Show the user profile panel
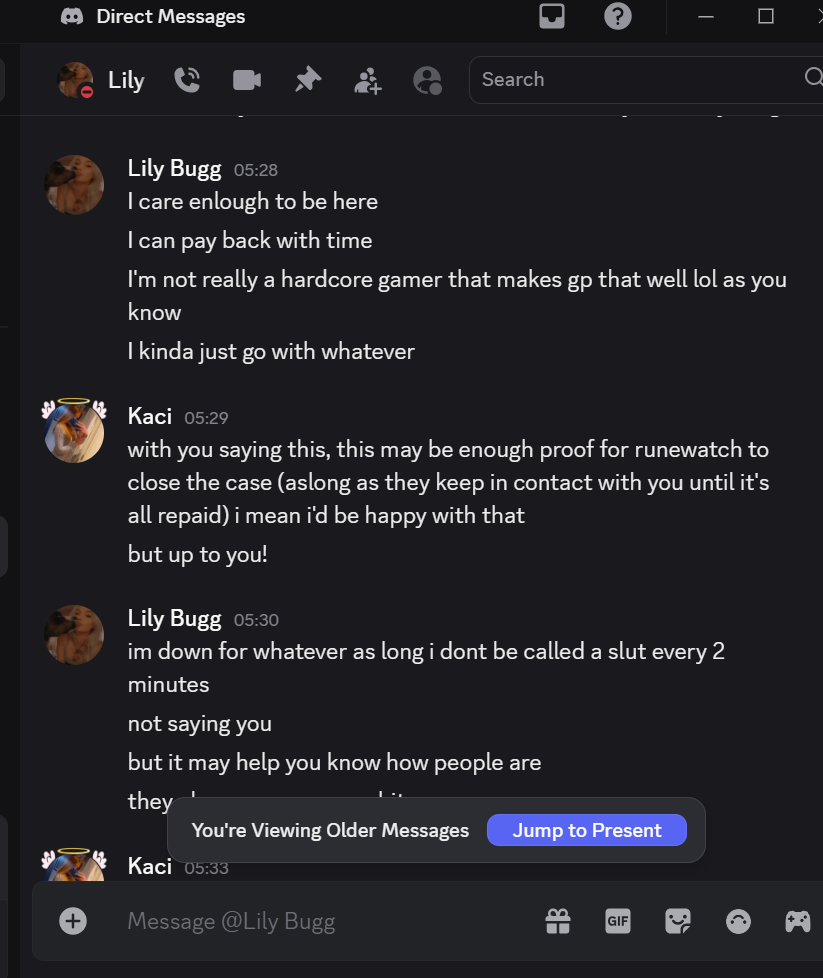Image resolution: width=823 pixels, height=978 pixels. click(x=427, y=80)
